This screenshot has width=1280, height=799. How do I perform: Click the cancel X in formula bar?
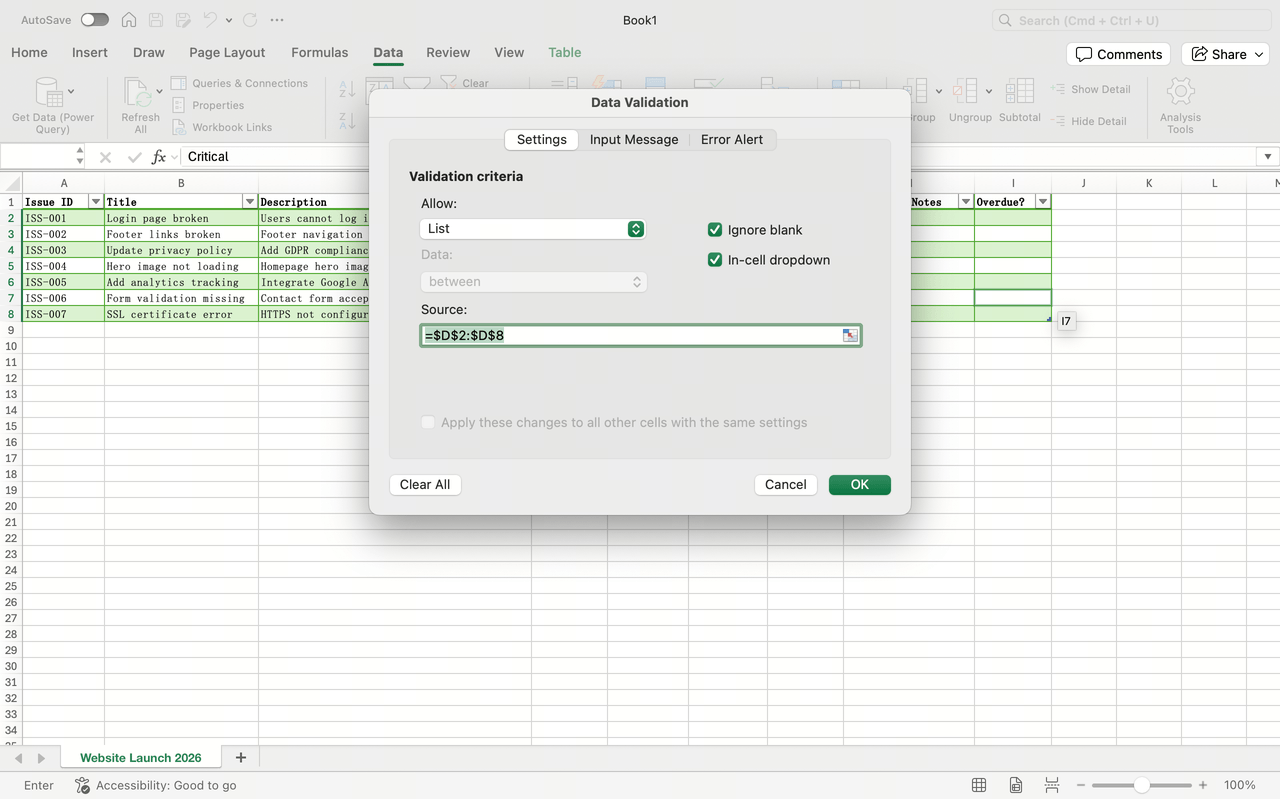[x=105, y=157]
